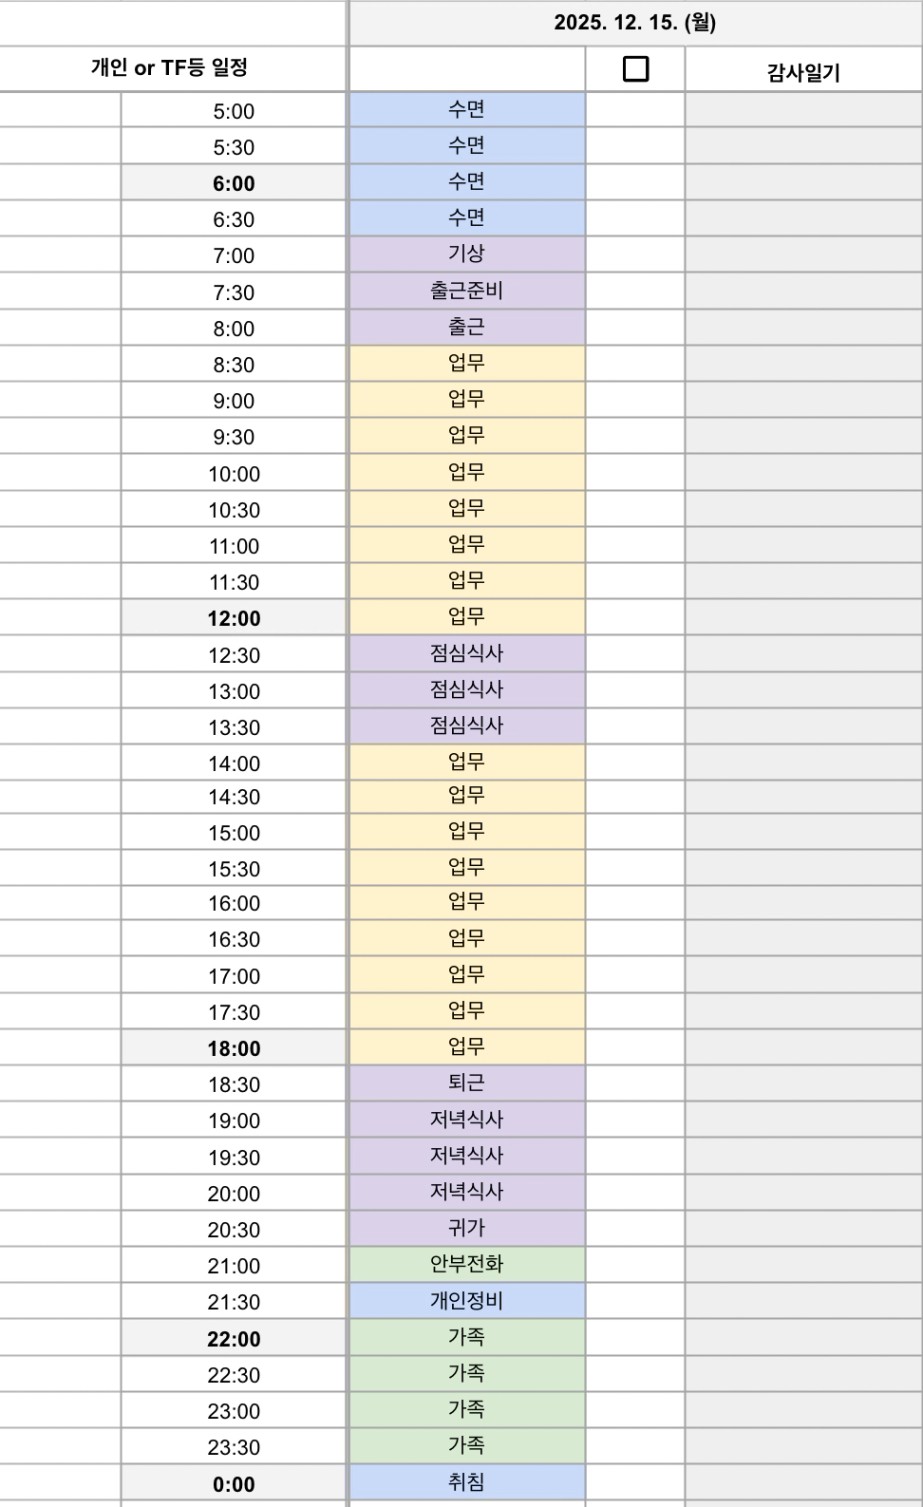Select the 감사일기 cell in the 7:00 row
This screenshot has width=923, height=1507.
click(x=803, y=254)
